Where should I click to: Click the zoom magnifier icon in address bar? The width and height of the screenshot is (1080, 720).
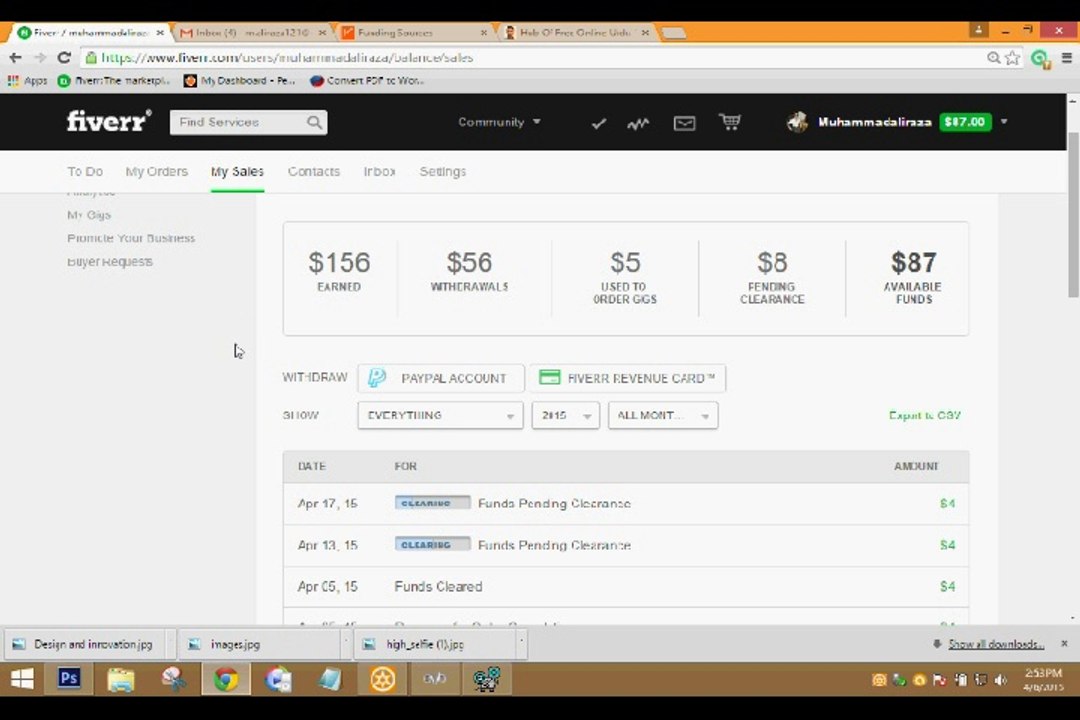(x=993, y=58)
